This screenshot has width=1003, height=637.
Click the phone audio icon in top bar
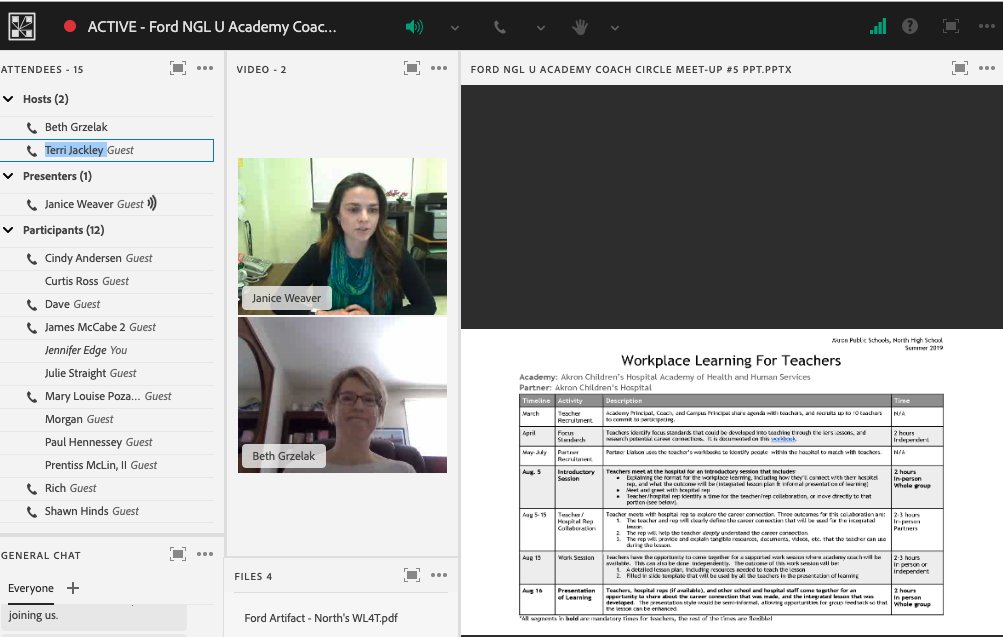tap(500, 27)
